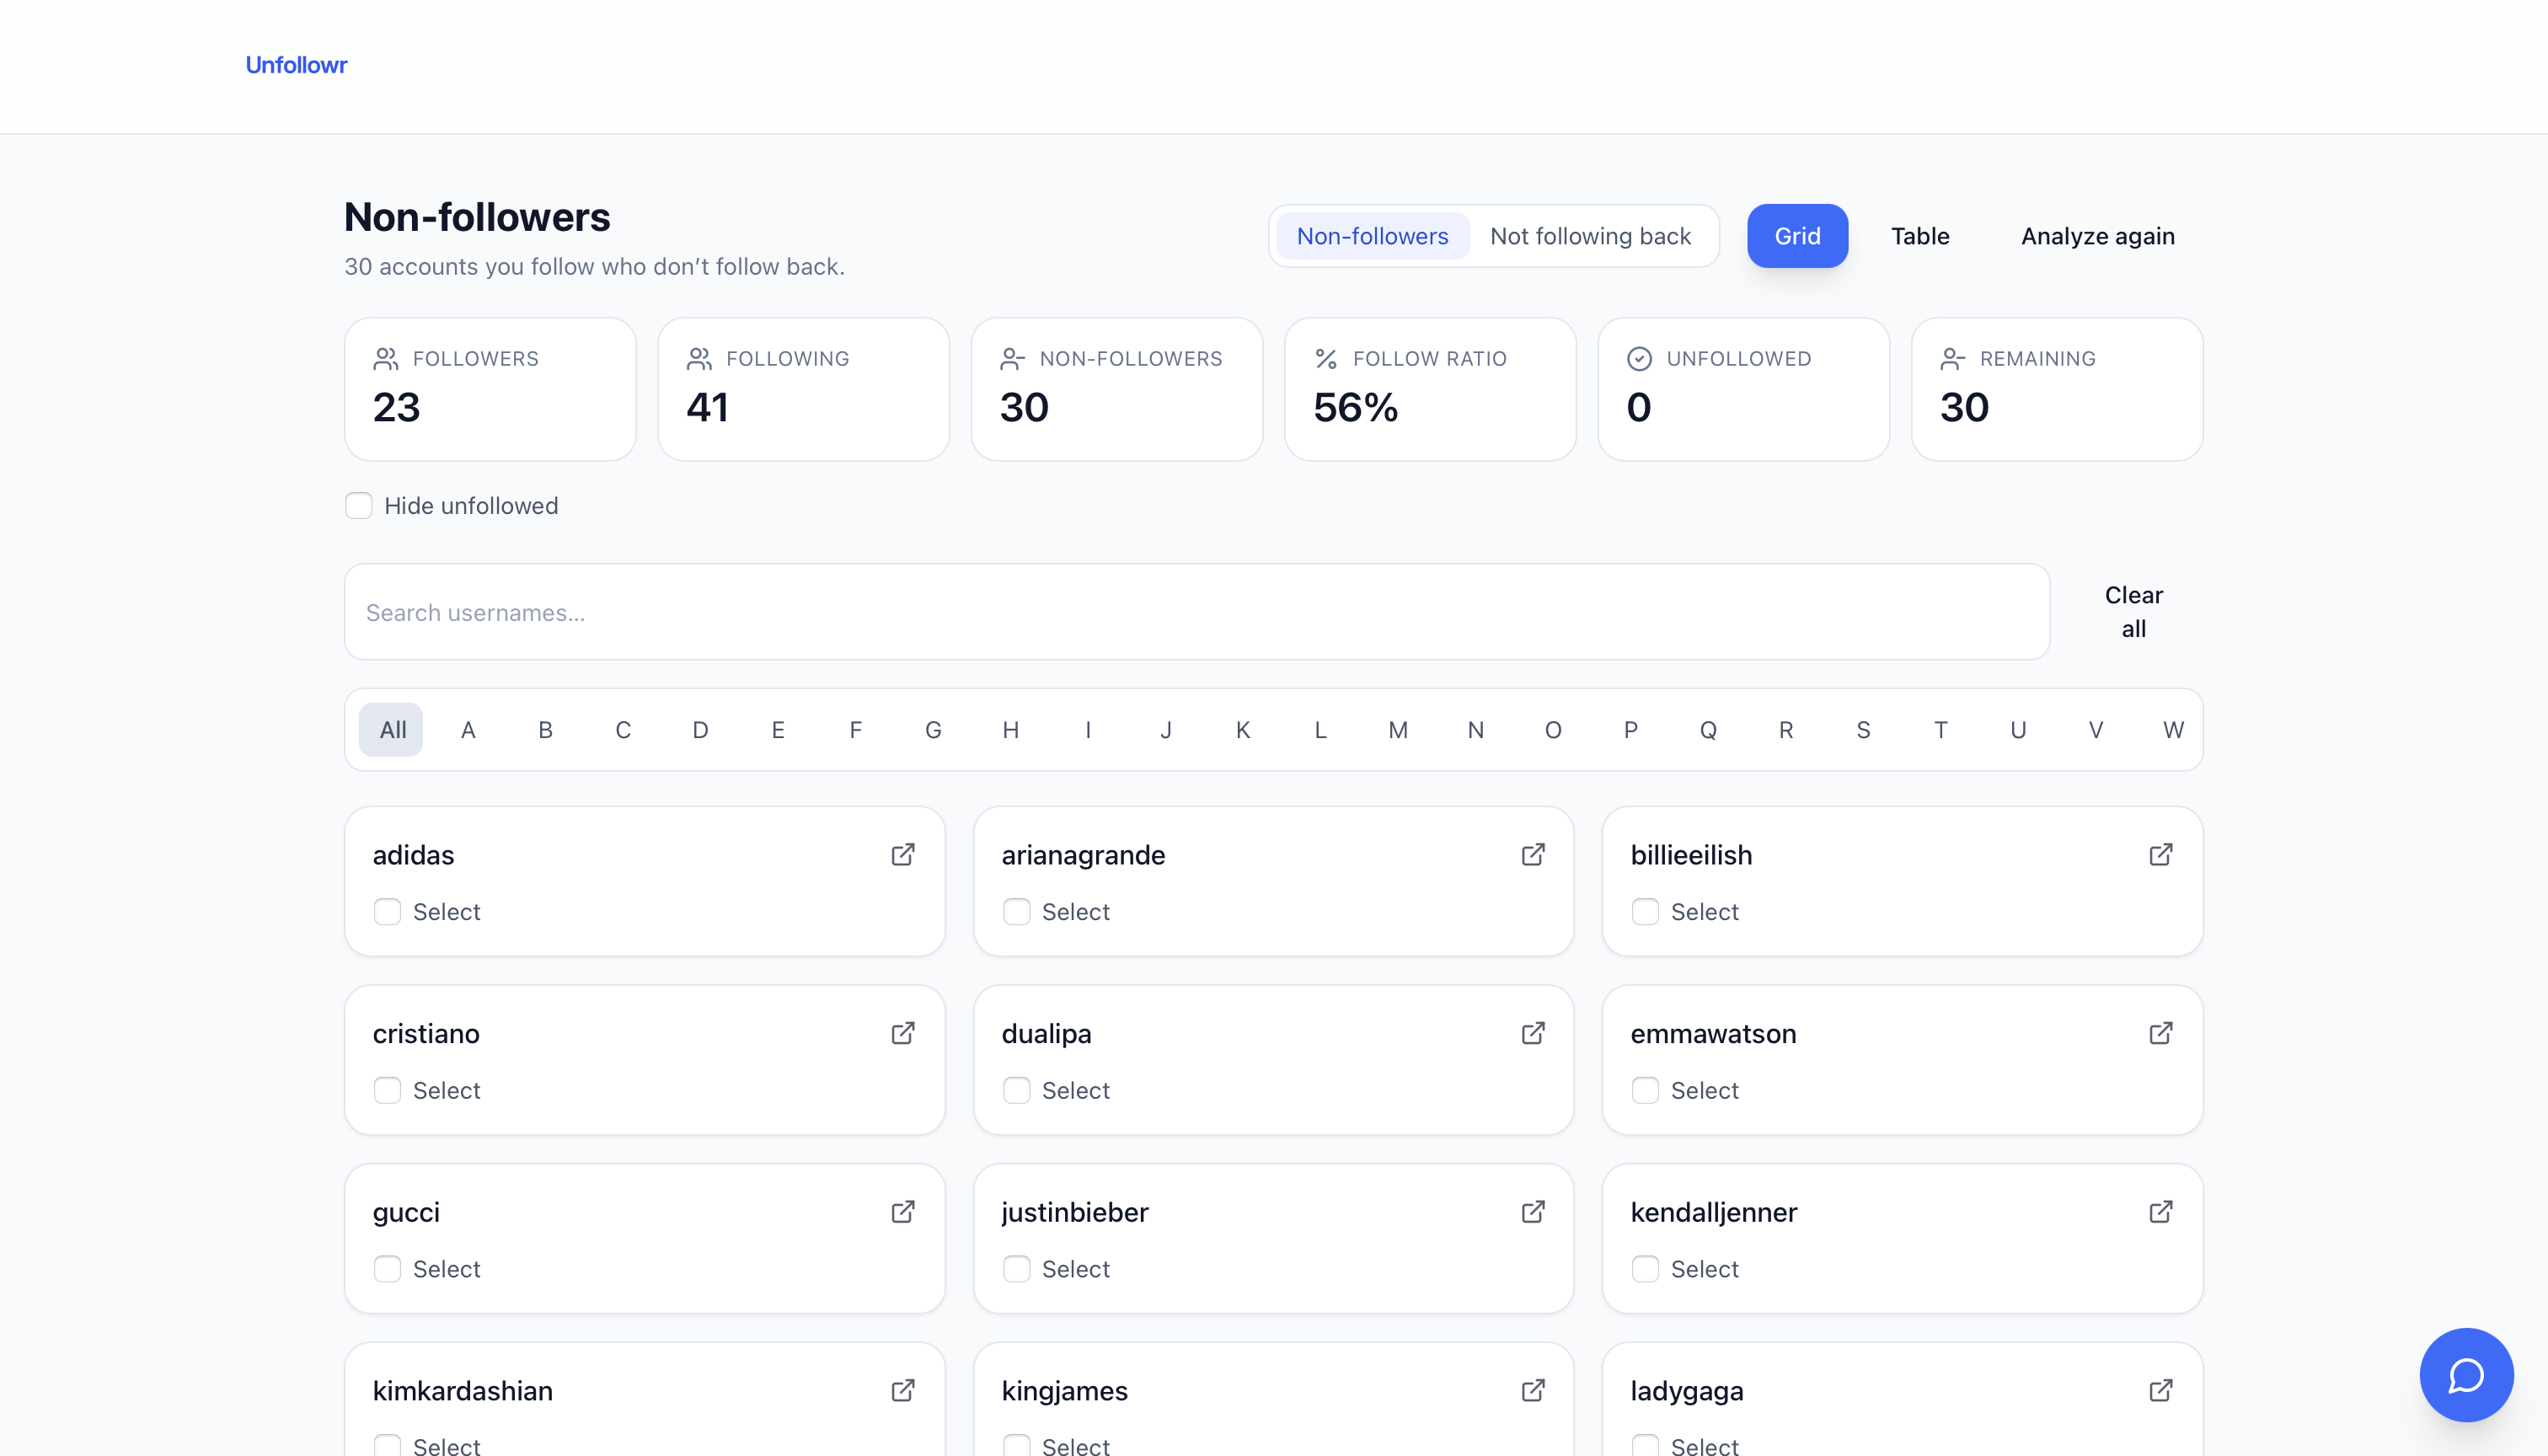Focus the Search usernames field
The width and height of the screenshot is (2548, 1456).
pos(1197,612)
